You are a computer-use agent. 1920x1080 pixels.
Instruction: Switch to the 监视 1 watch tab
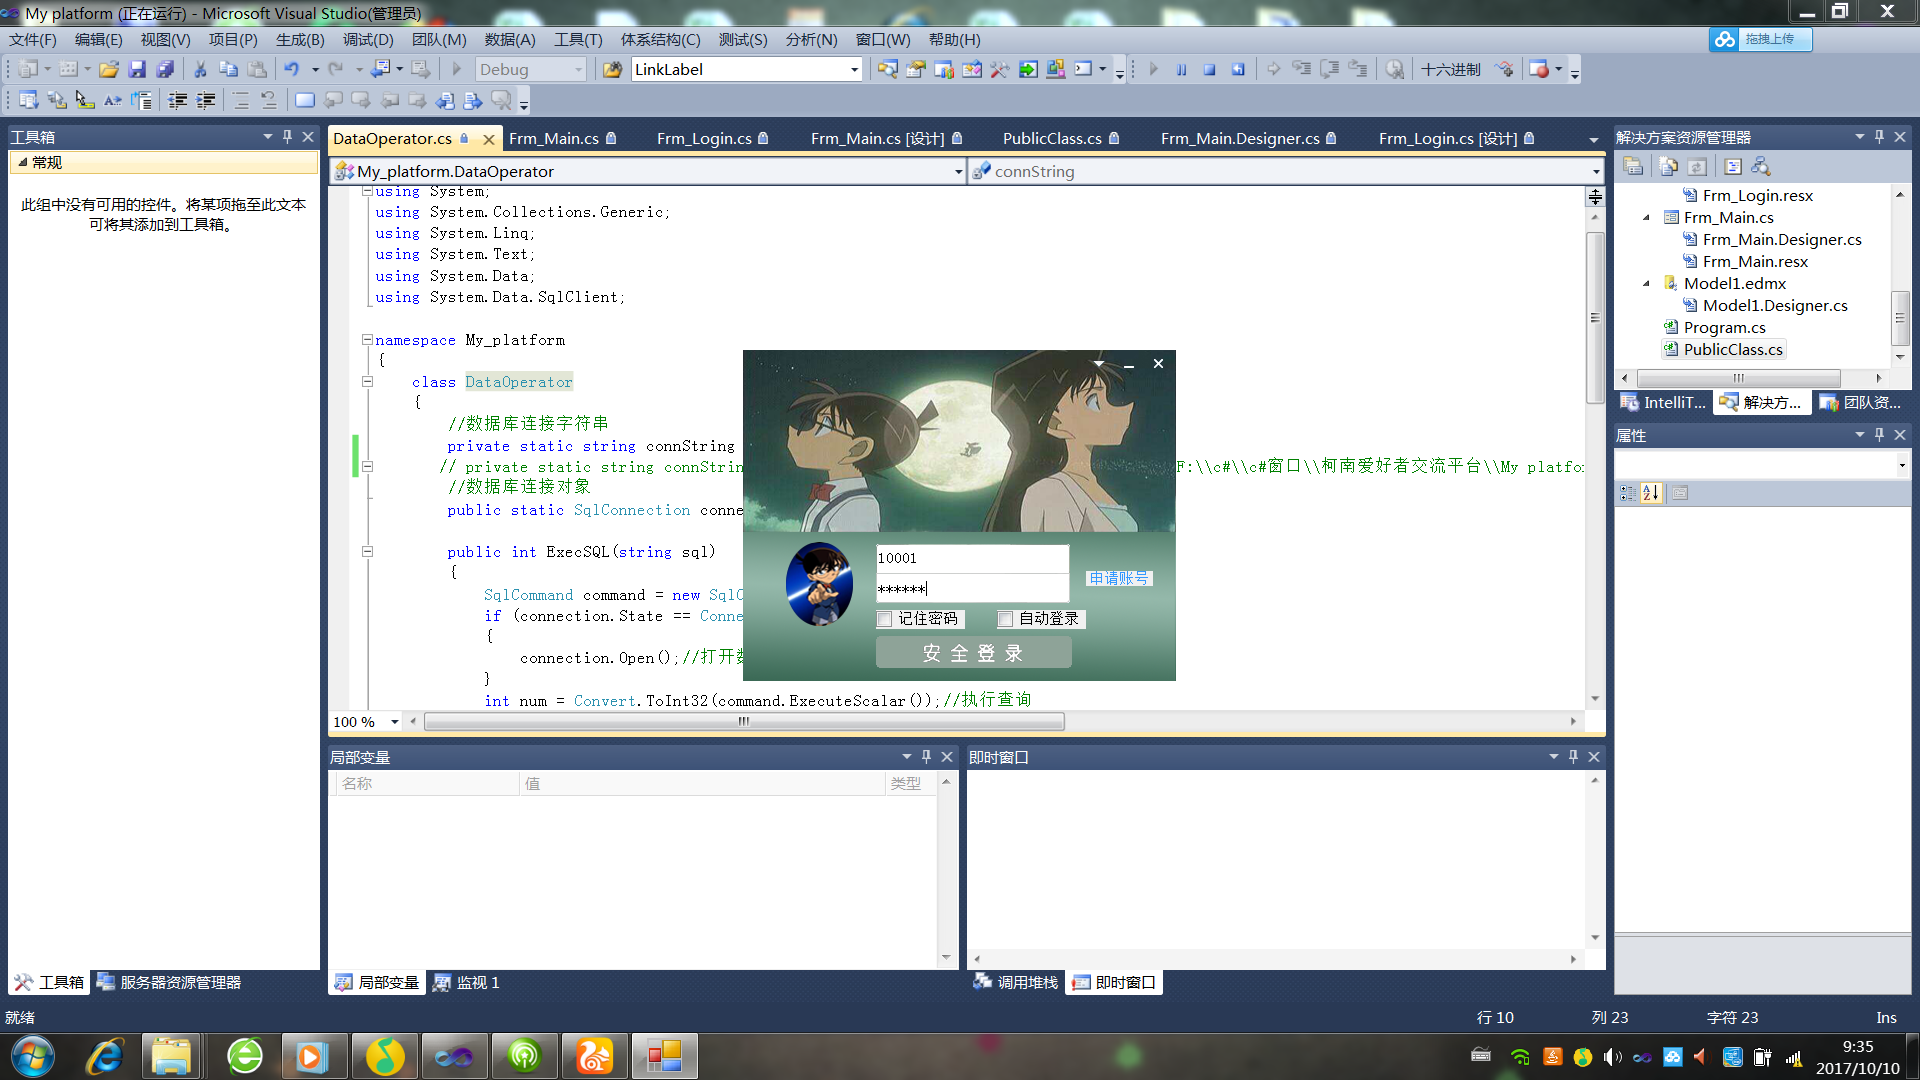(x=467, y=983)
